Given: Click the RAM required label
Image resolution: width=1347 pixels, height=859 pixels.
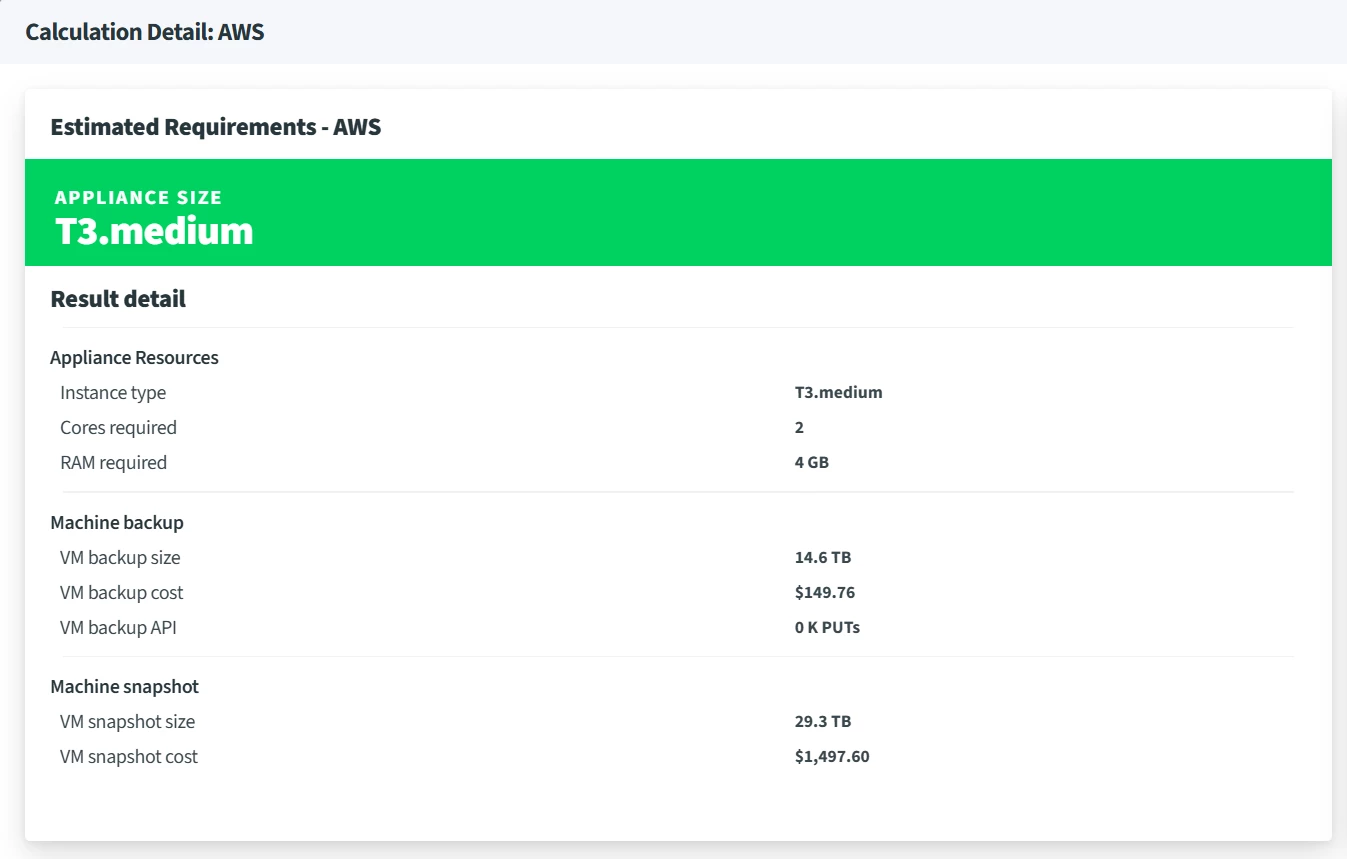Looking at the screenshot, I should 113,463.
